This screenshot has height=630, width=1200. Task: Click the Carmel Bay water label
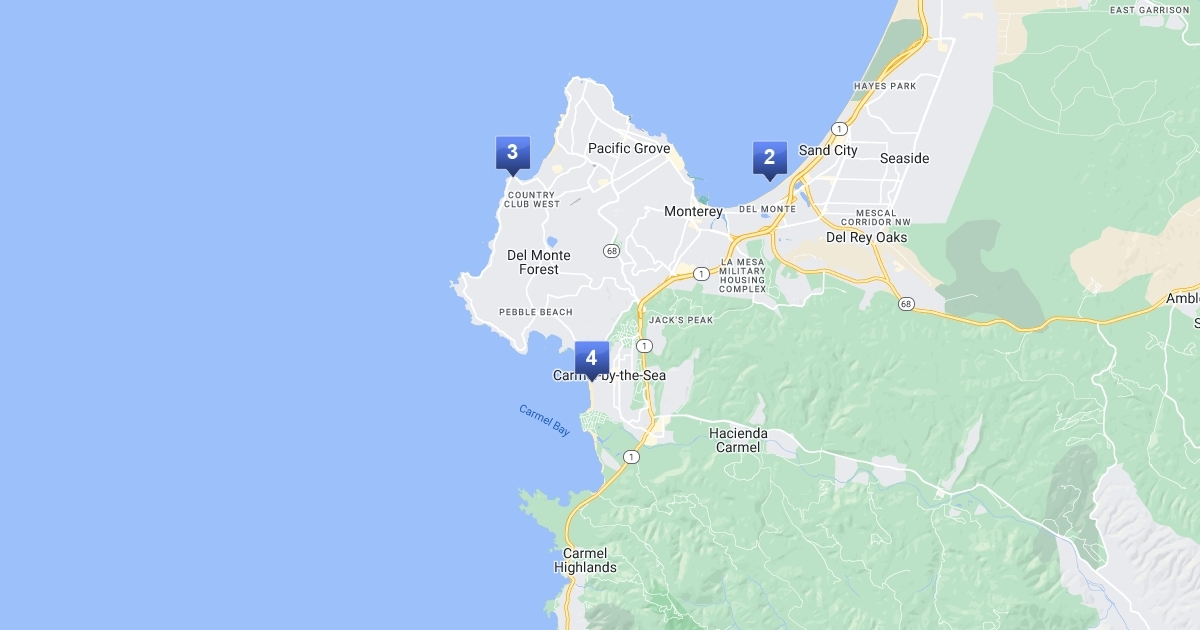point(544,420)
